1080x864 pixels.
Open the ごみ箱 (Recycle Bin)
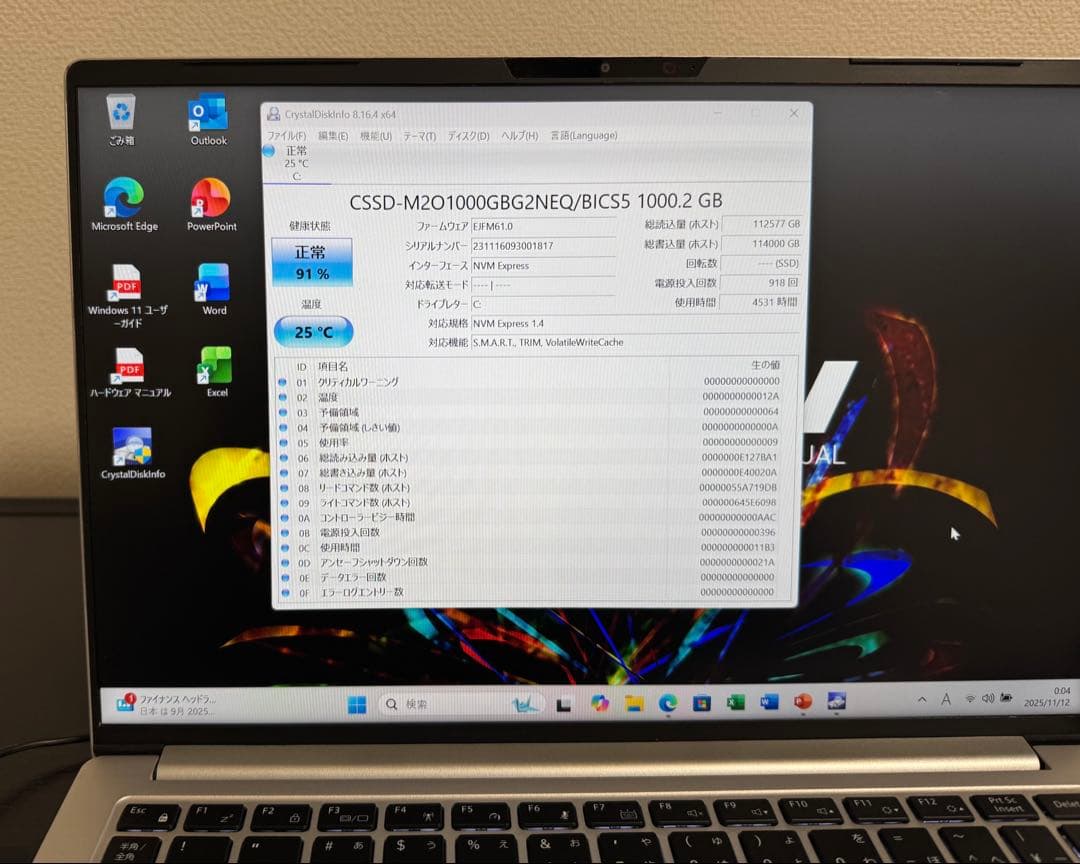point(121,114)
